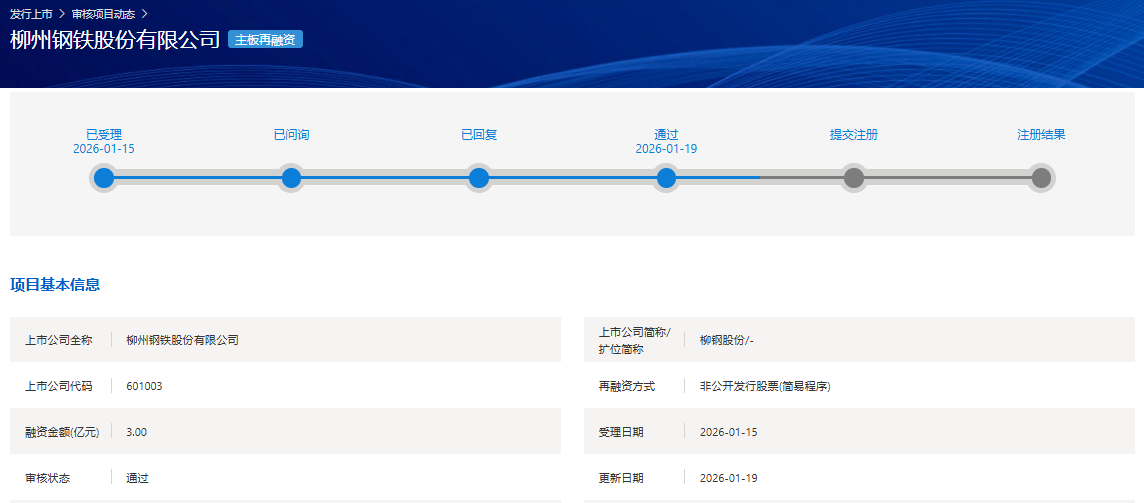Screen dimensions: 1144x503
Task: Click the grey 注册结果 node circle
Action: click(1041, 178)
